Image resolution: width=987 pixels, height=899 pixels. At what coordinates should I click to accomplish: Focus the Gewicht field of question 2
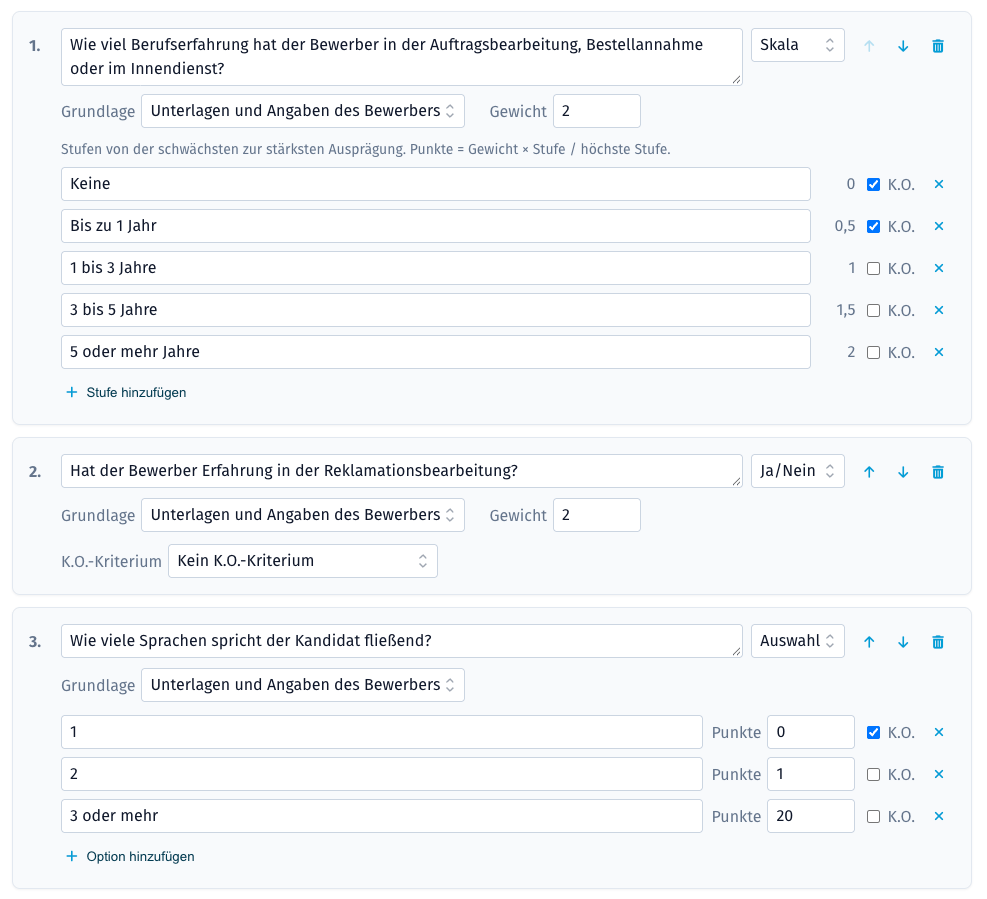click(x=597, y=515)
